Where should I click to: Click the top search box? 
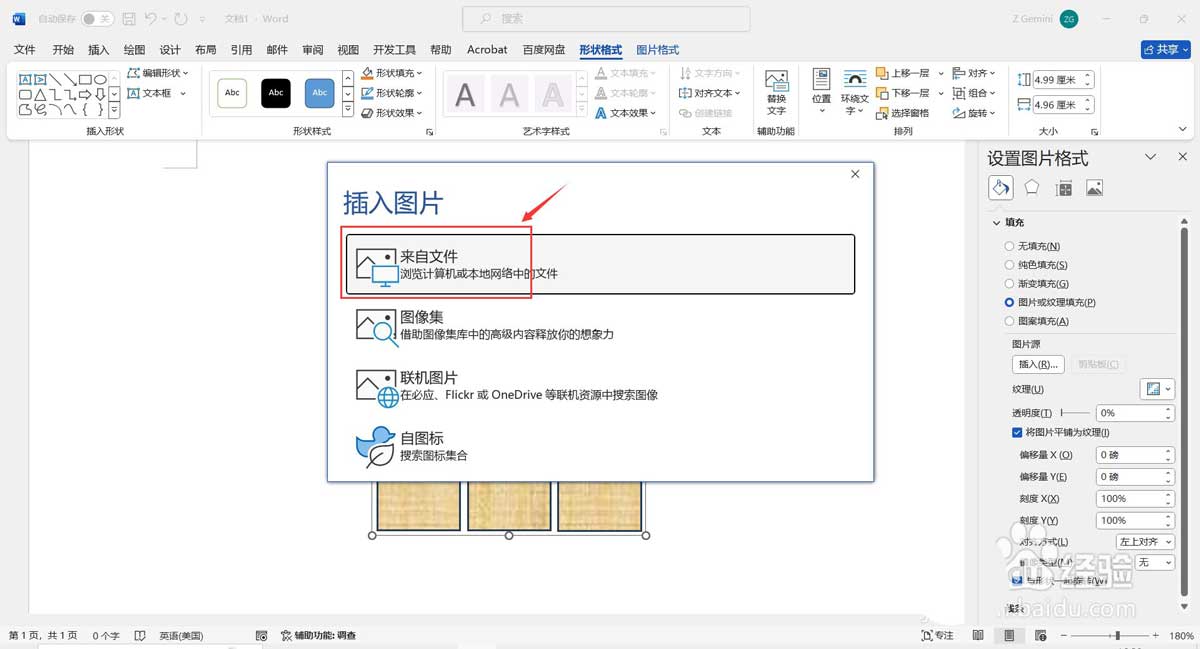tap(605, 18)
